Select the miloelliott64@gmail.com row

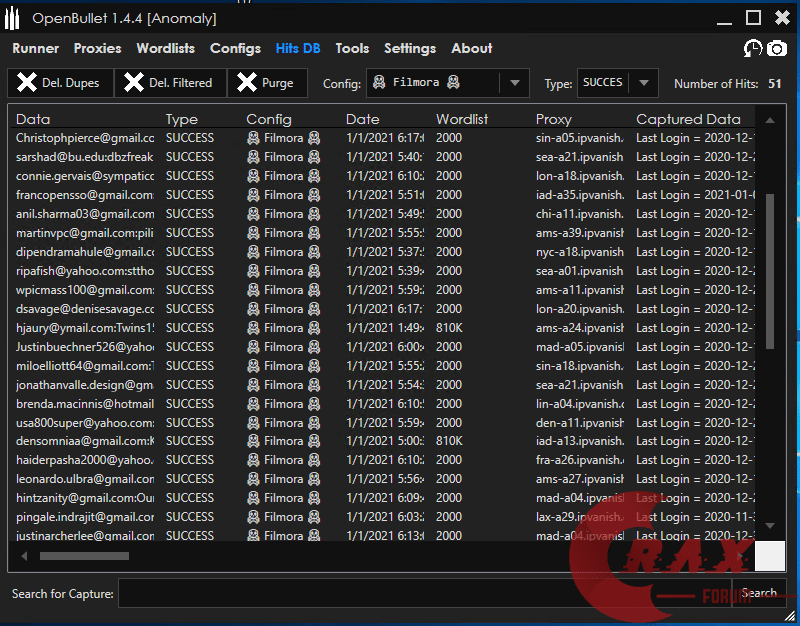point(383,366)
